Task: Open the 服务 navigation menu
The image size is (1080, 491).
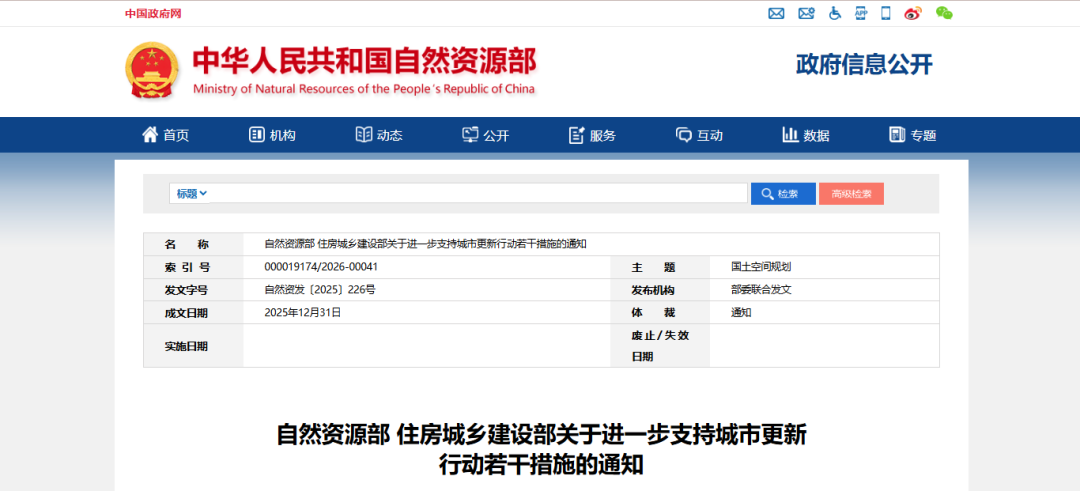Action: click(592, 135)
